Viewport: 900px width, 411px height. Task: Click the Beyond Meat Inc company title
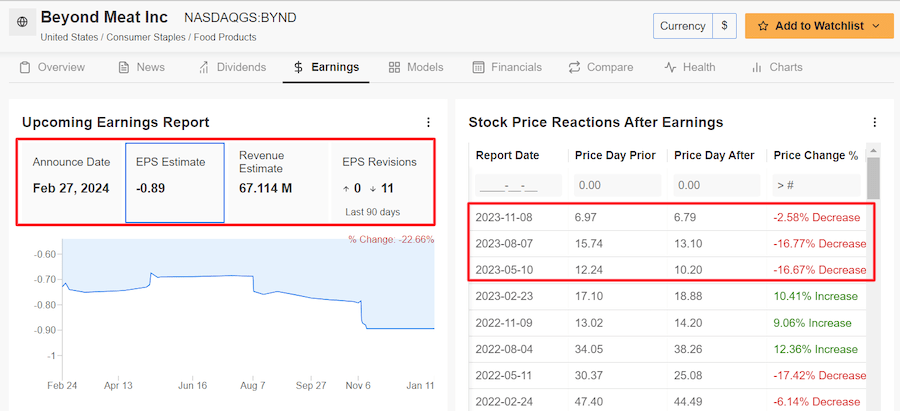click(x=104, y=17)
